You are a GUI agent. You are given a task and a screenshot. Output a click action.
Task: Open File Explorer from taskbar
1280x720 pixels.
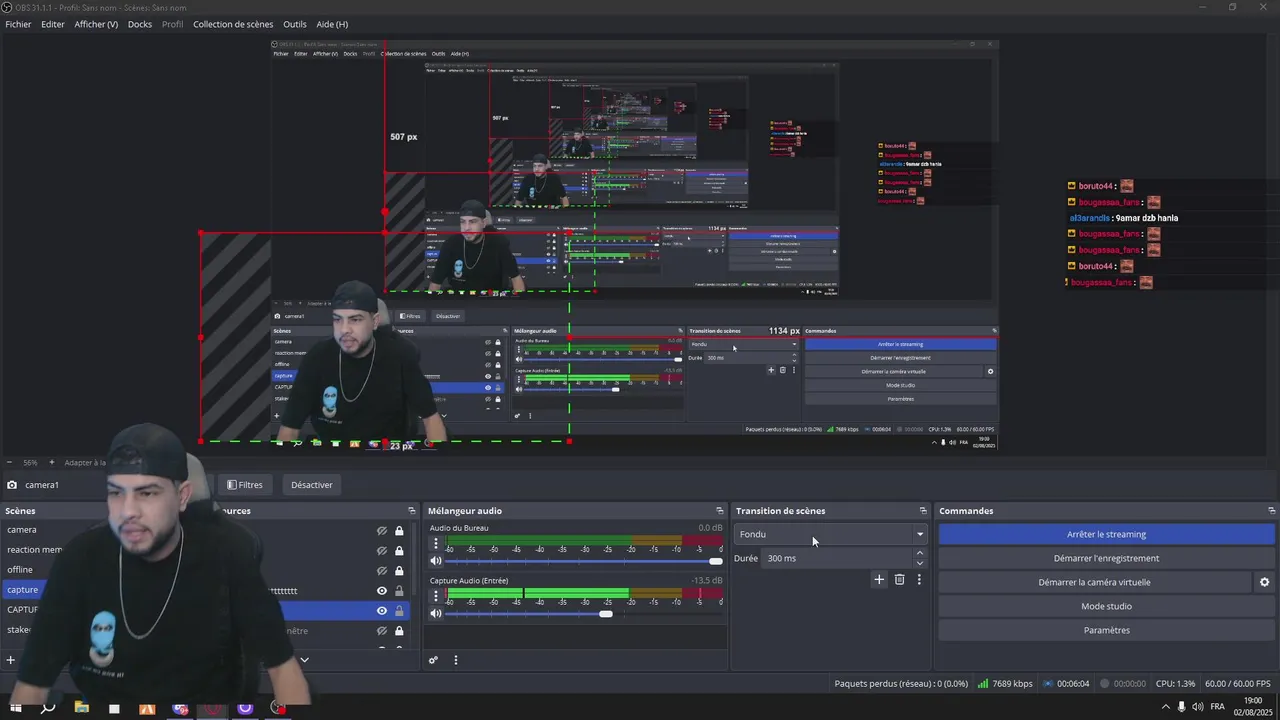tap(81, 708)
